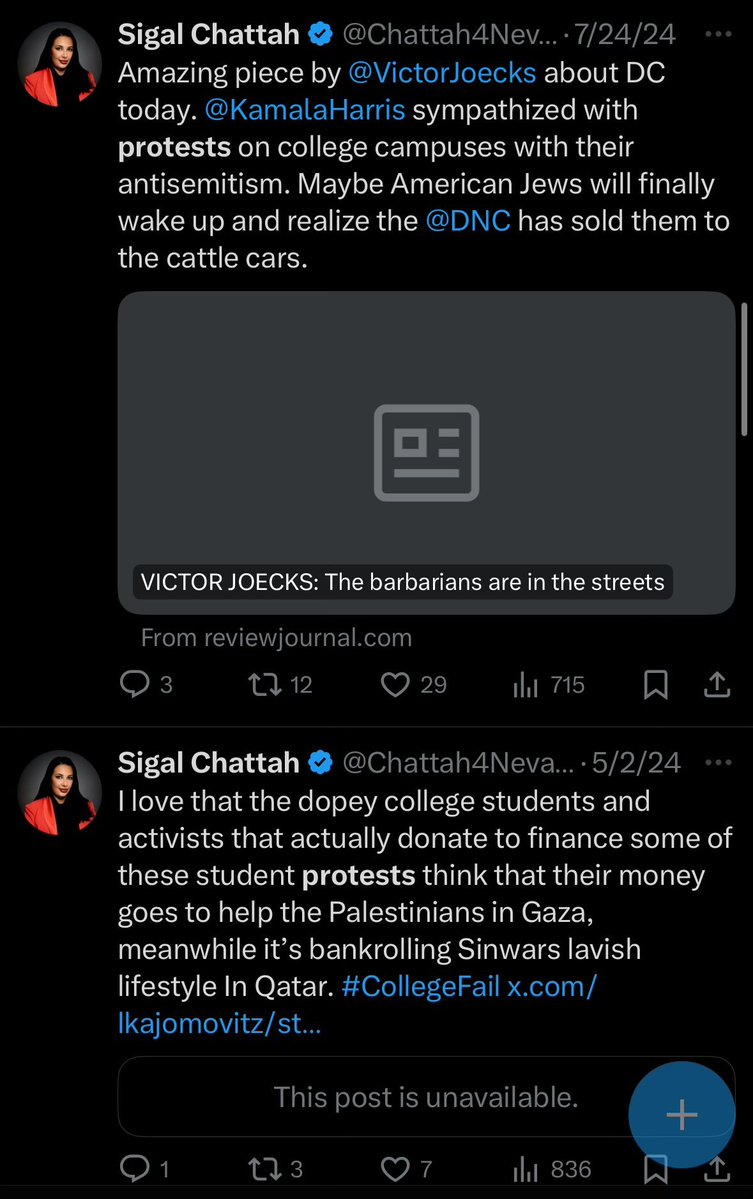Open more options on 7/24/24 post
Image resolution: width=753 pixels, height=1199 pixels.
[x=718, y=34]
